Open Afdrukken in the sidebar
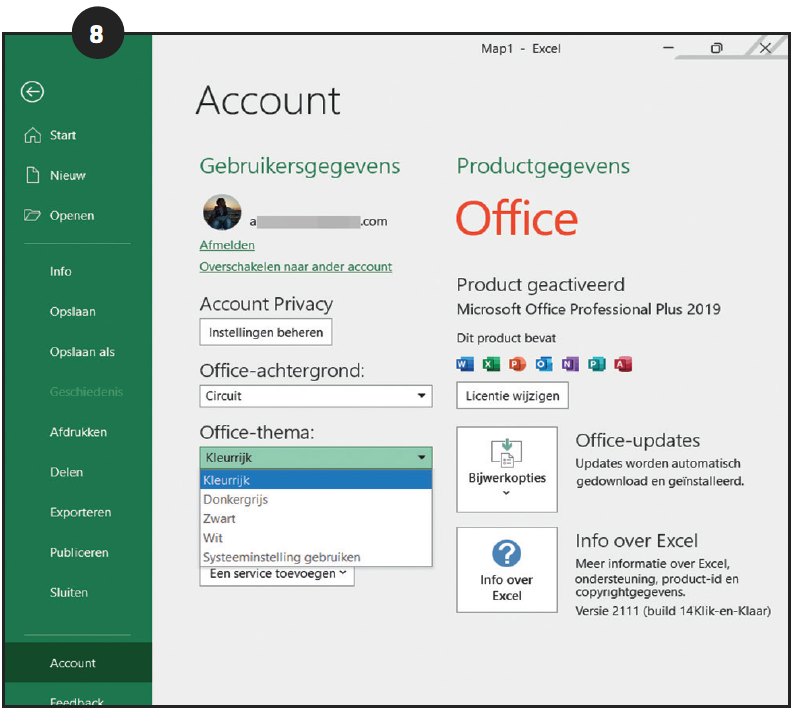The height and width of the screenshot is (719, 799). click(77, 432)
